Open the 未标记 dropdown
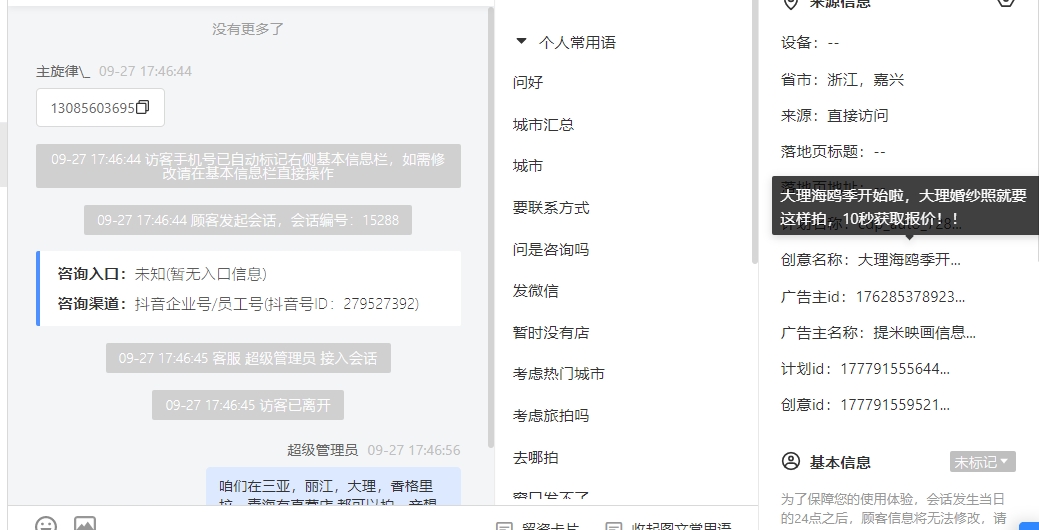The height and width of the screenshot is (530, 1039). point(983,462)
